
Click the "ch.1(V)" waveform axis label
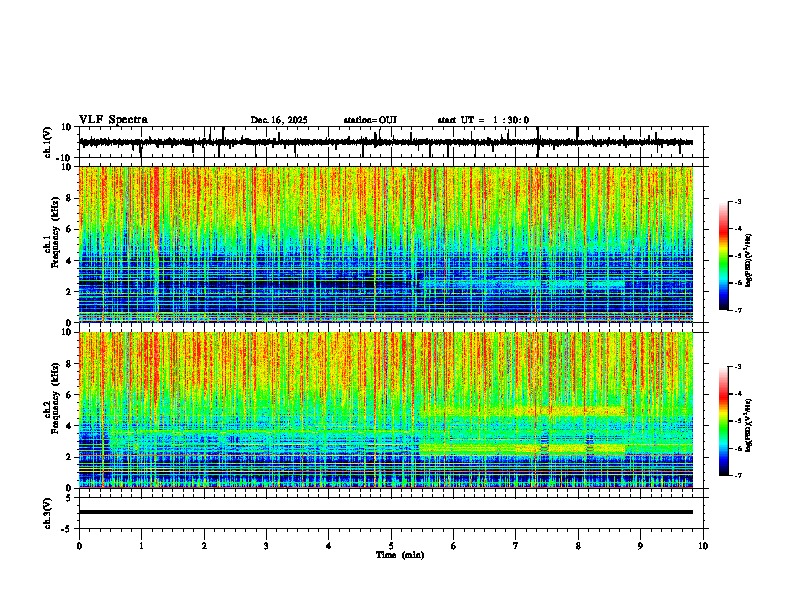[48, 142]
